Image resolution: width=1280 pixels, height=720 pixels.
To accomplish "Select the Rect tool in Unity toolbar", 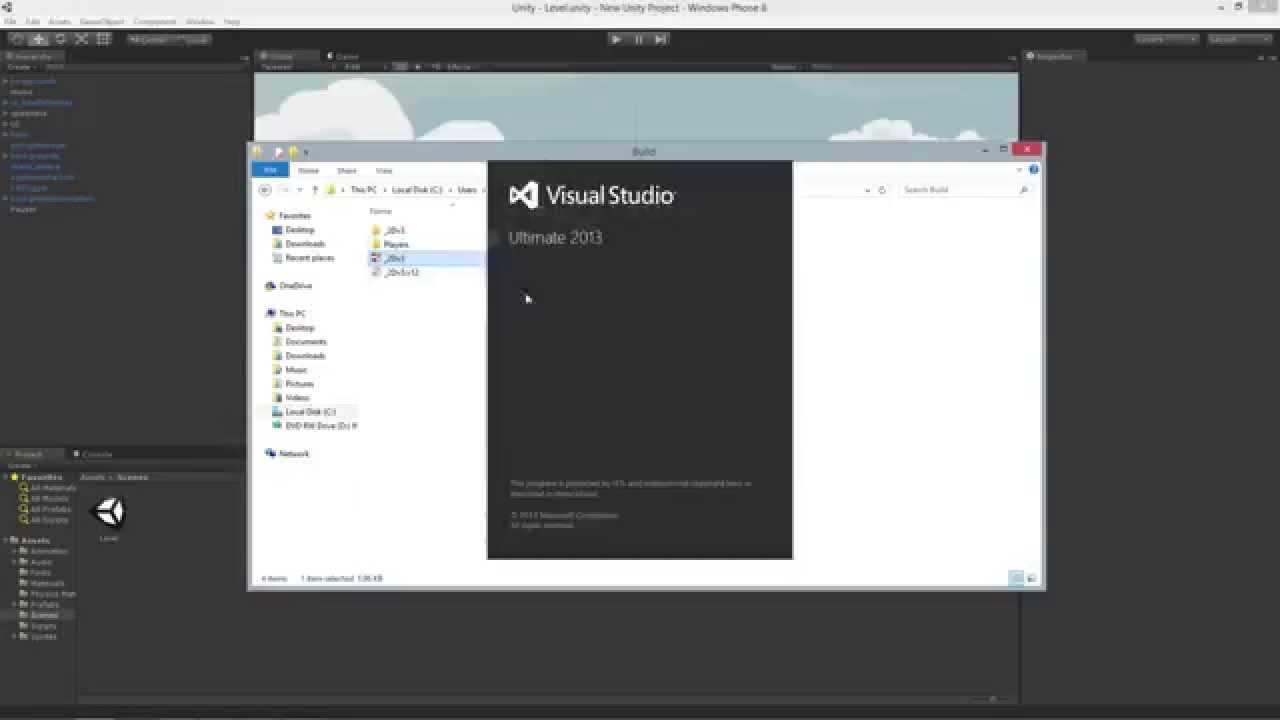I will point(103,39).
